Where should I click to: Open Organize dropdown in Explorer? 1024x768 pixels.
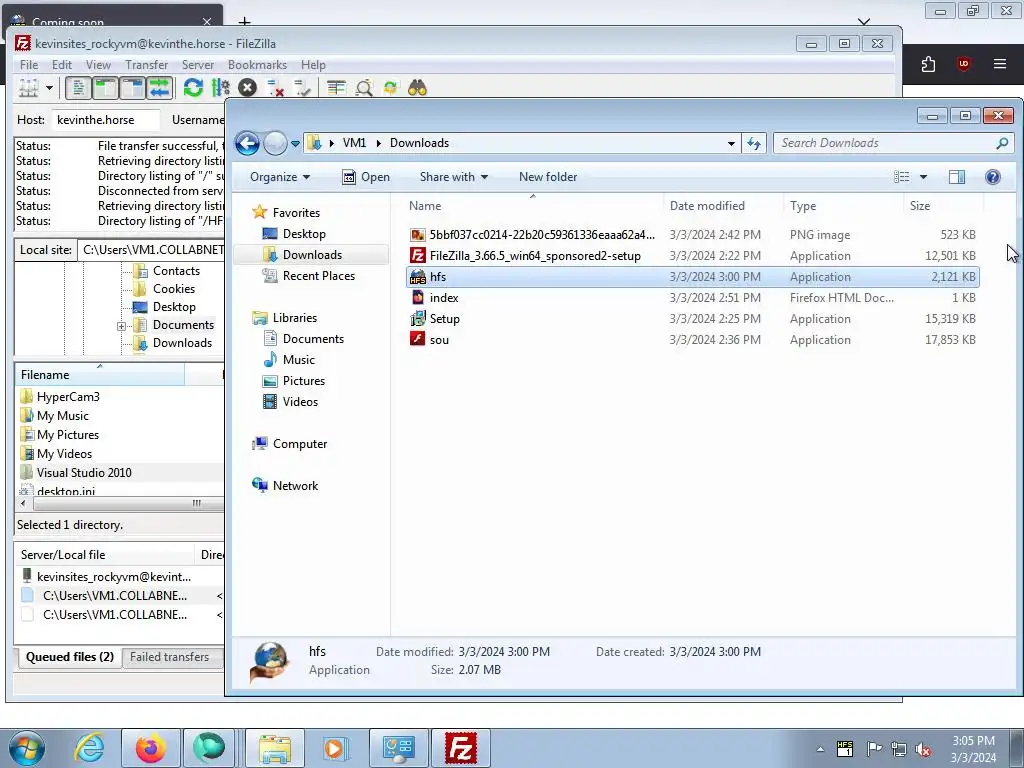click(280, 177)
